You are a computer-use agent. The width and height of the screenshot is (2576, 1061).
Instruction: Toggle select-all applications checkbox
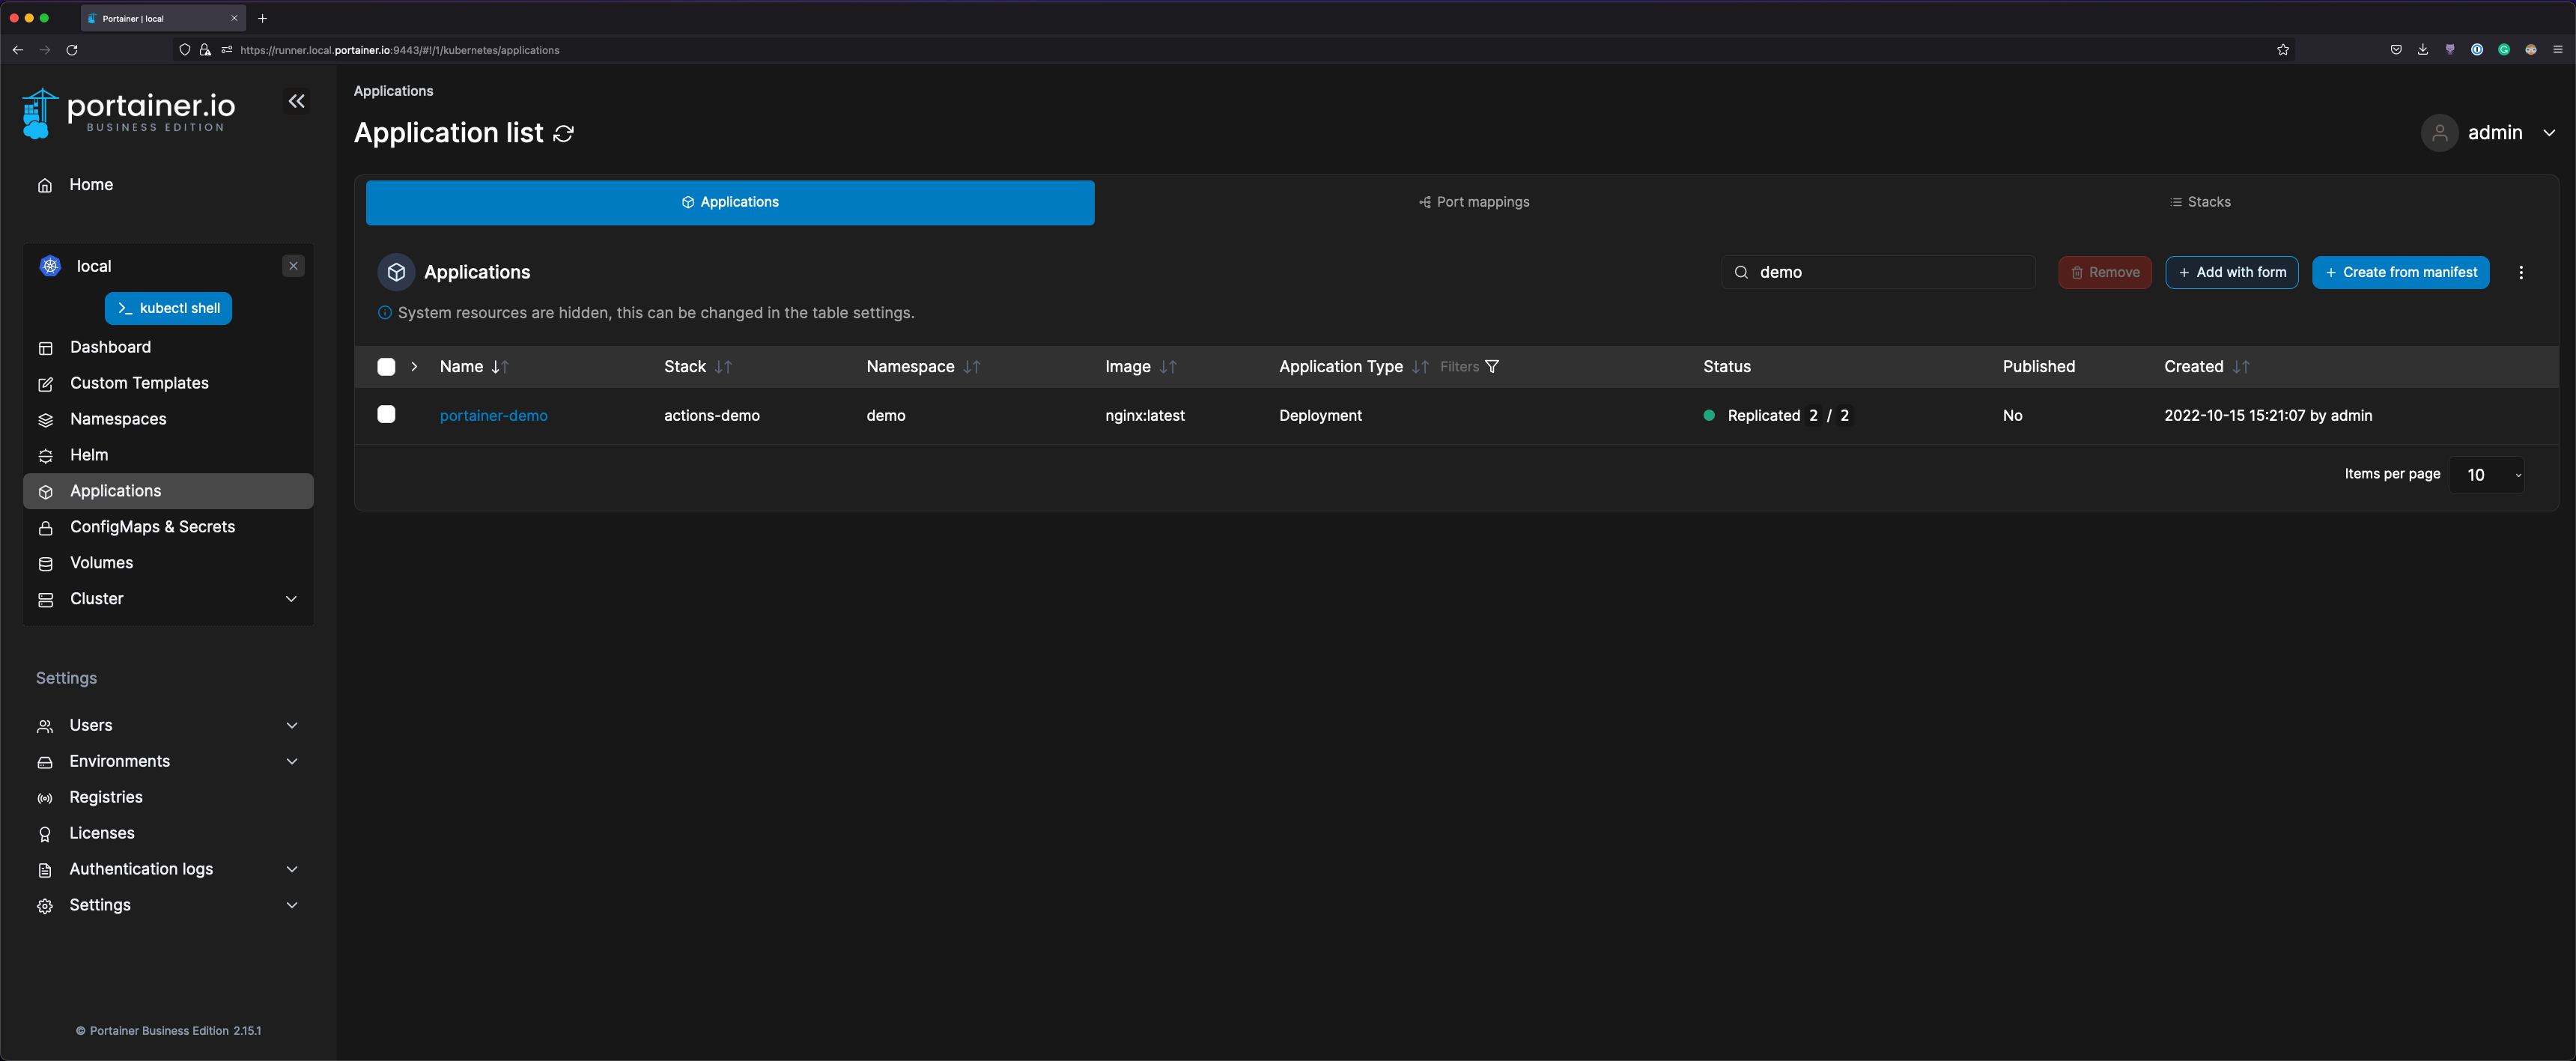point(386,367)
